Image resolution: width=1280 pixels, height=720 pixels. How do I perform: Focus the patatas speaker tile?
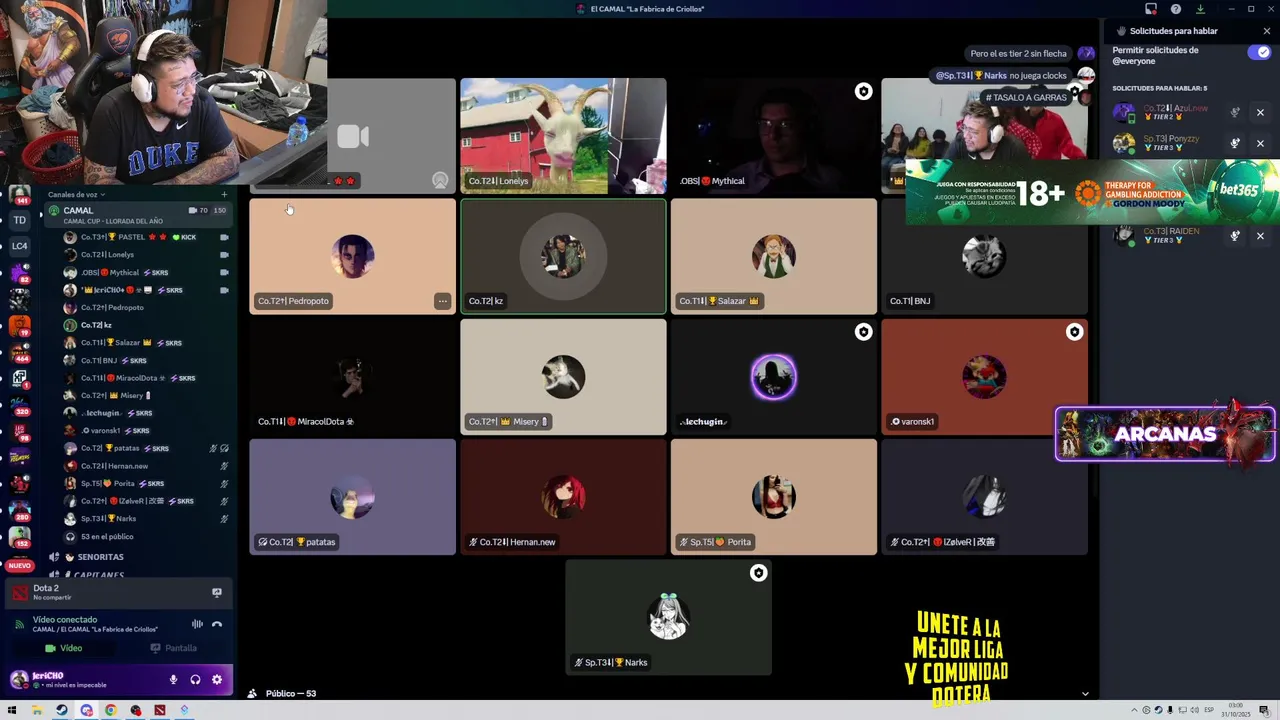coord(352,497)
